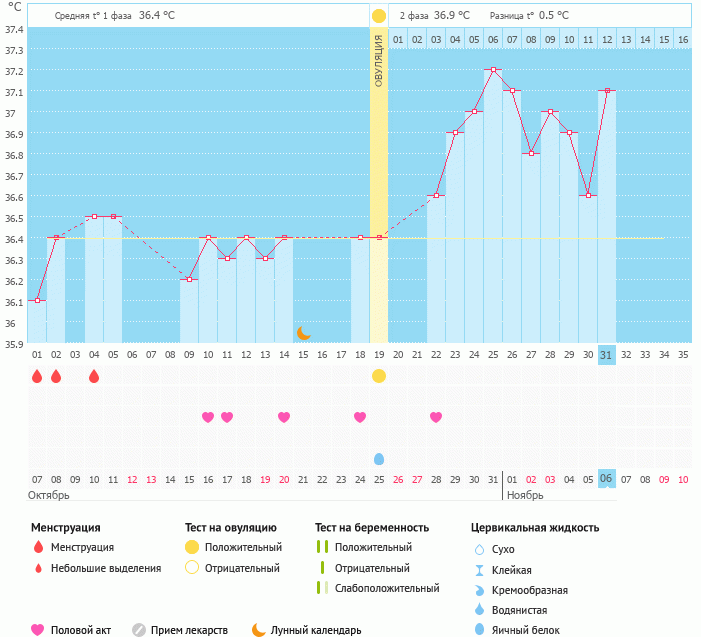This screenshot has height=637, width=701.
Task: Click the Лунный календарь moon icon in the legend
Action: coord(259,630)
